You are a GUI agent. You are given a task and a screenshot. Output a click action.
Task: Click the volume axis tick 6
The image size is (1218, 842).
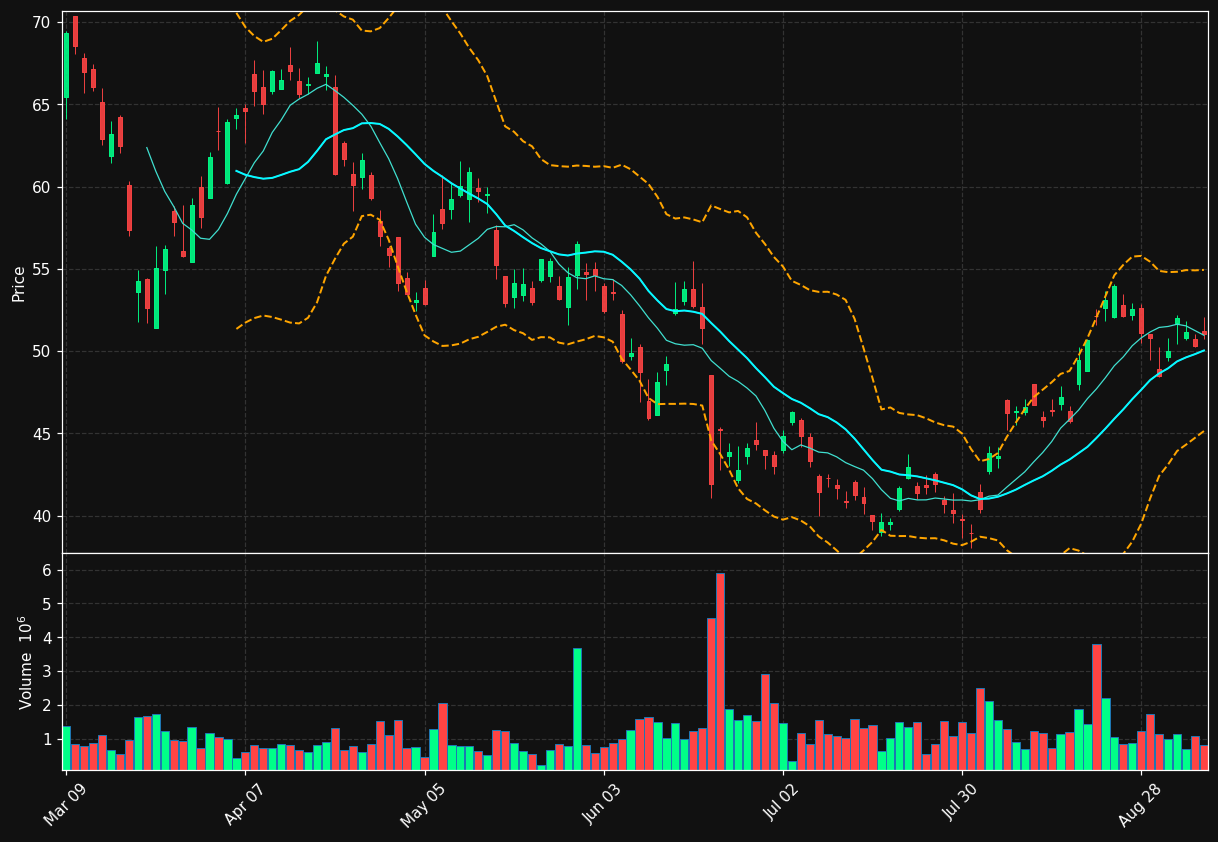[x=49, y=570]
